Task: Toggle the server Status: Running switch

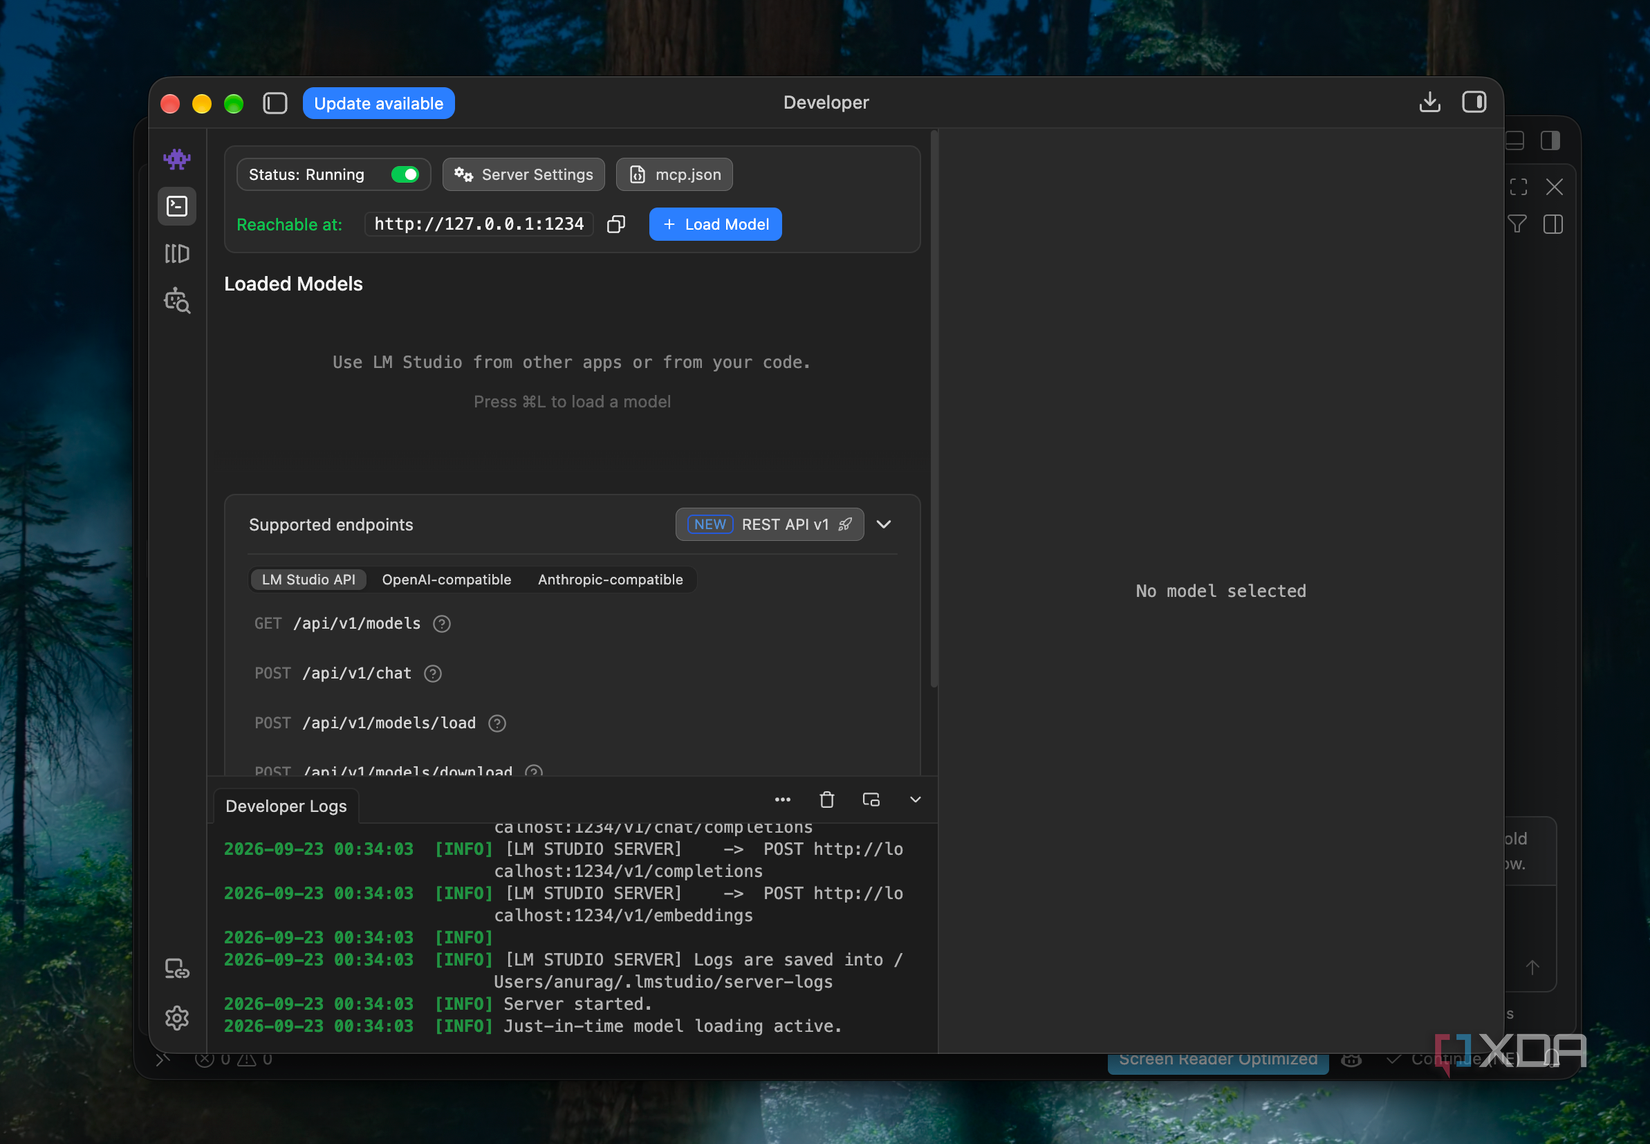Action: coord(405,174)
